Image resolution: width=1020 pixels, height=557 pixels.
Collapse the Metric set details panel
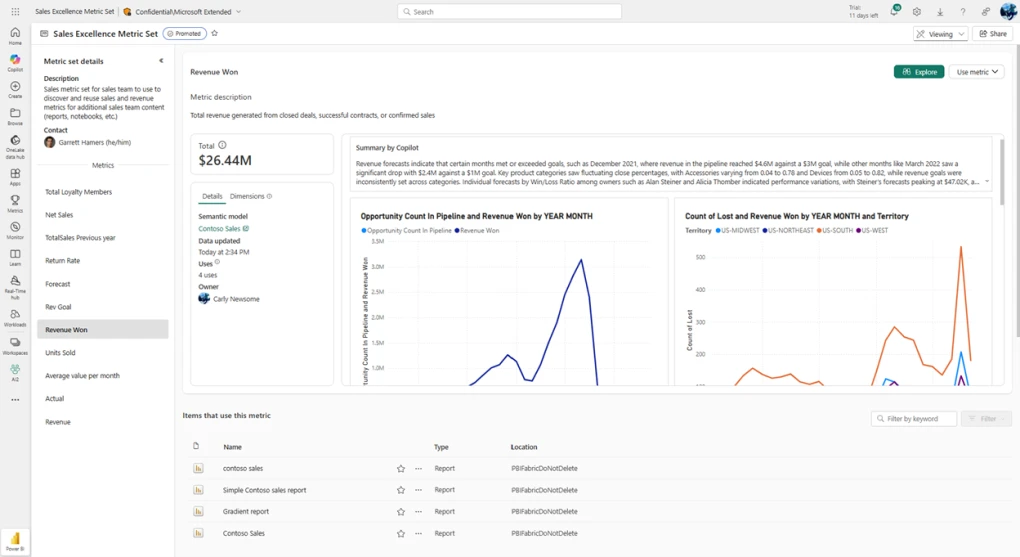coord(161,61)
